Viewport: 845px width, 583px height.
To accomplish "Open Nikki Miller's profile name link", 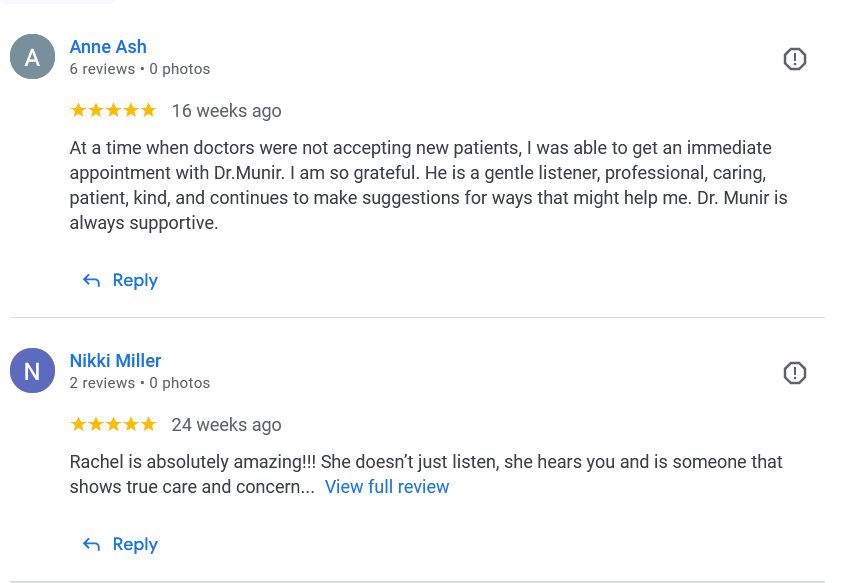I will click(x=115, y=361).
